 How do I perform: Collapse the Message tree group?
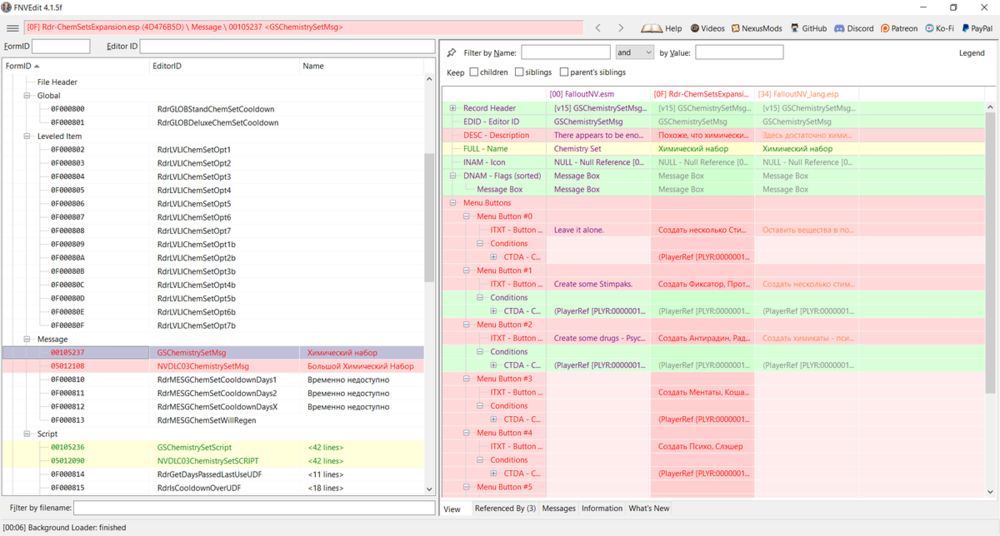click(x=27, y=339)
